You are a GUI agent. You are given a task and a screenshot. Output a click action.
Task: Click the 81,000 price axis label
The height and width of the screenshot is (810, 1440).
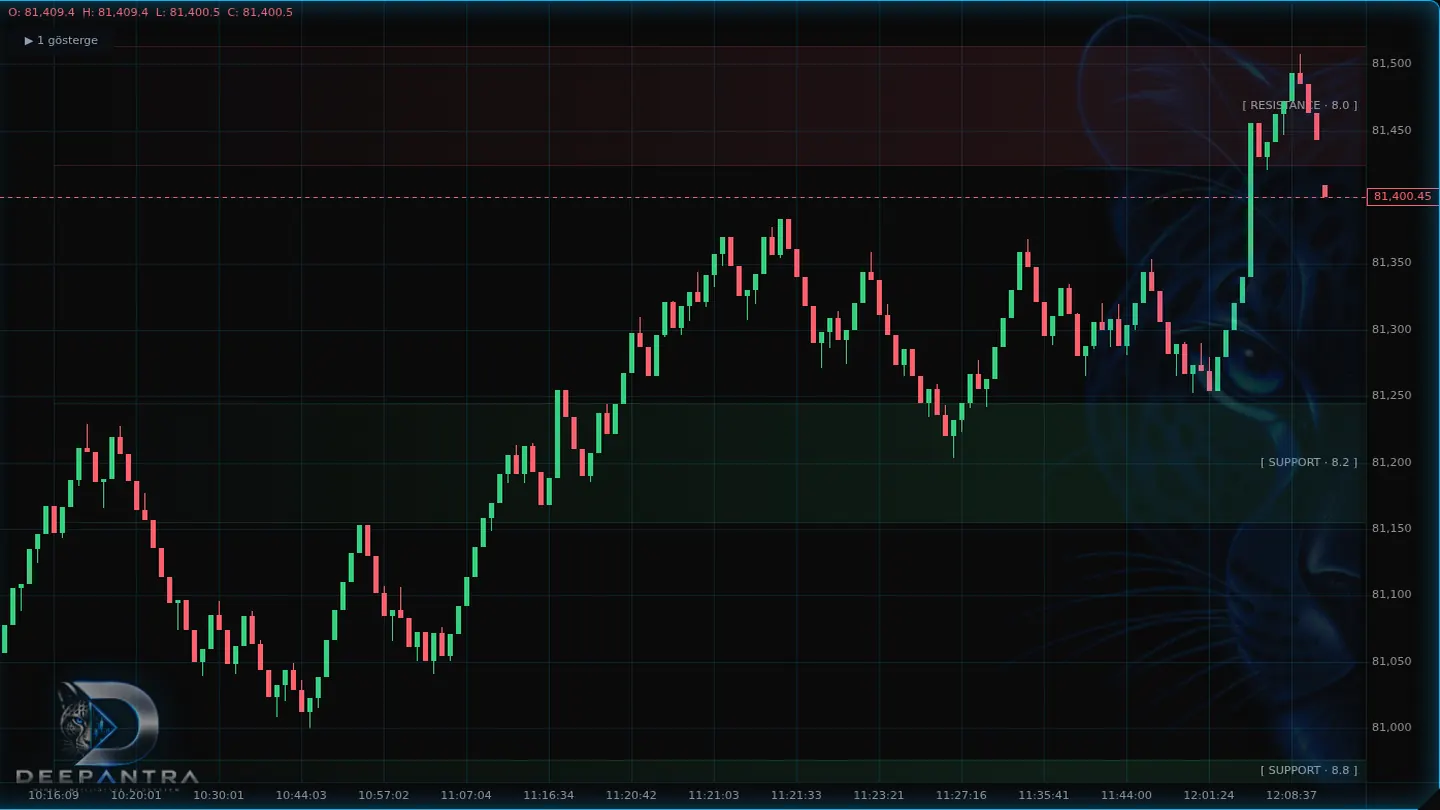[1391, 728]
